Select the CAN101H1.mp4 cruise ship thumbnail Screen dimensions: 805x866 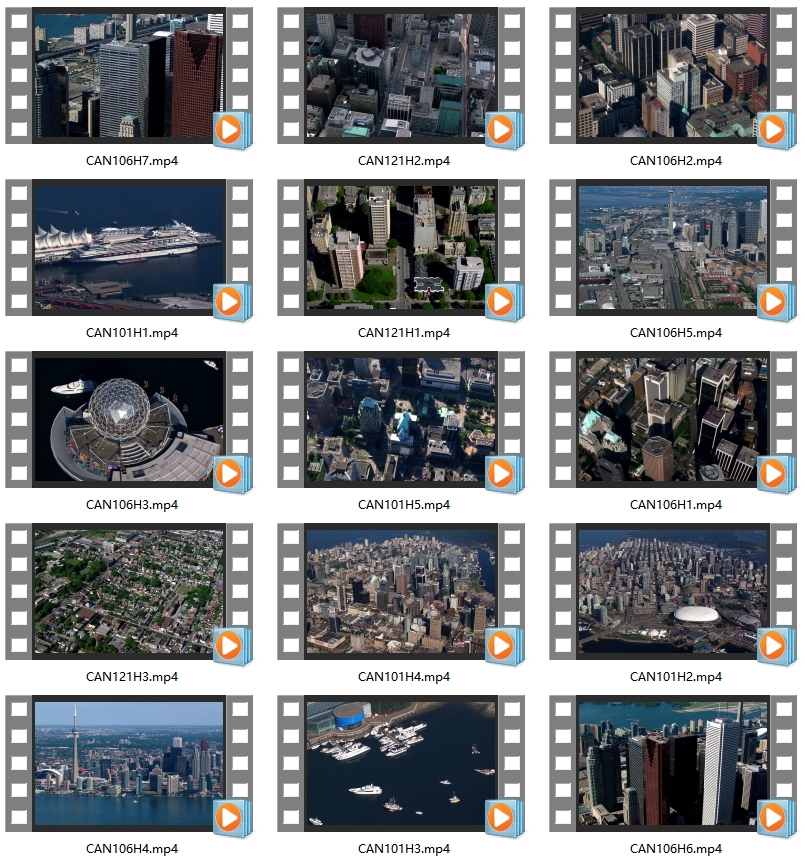click(129, 247)
